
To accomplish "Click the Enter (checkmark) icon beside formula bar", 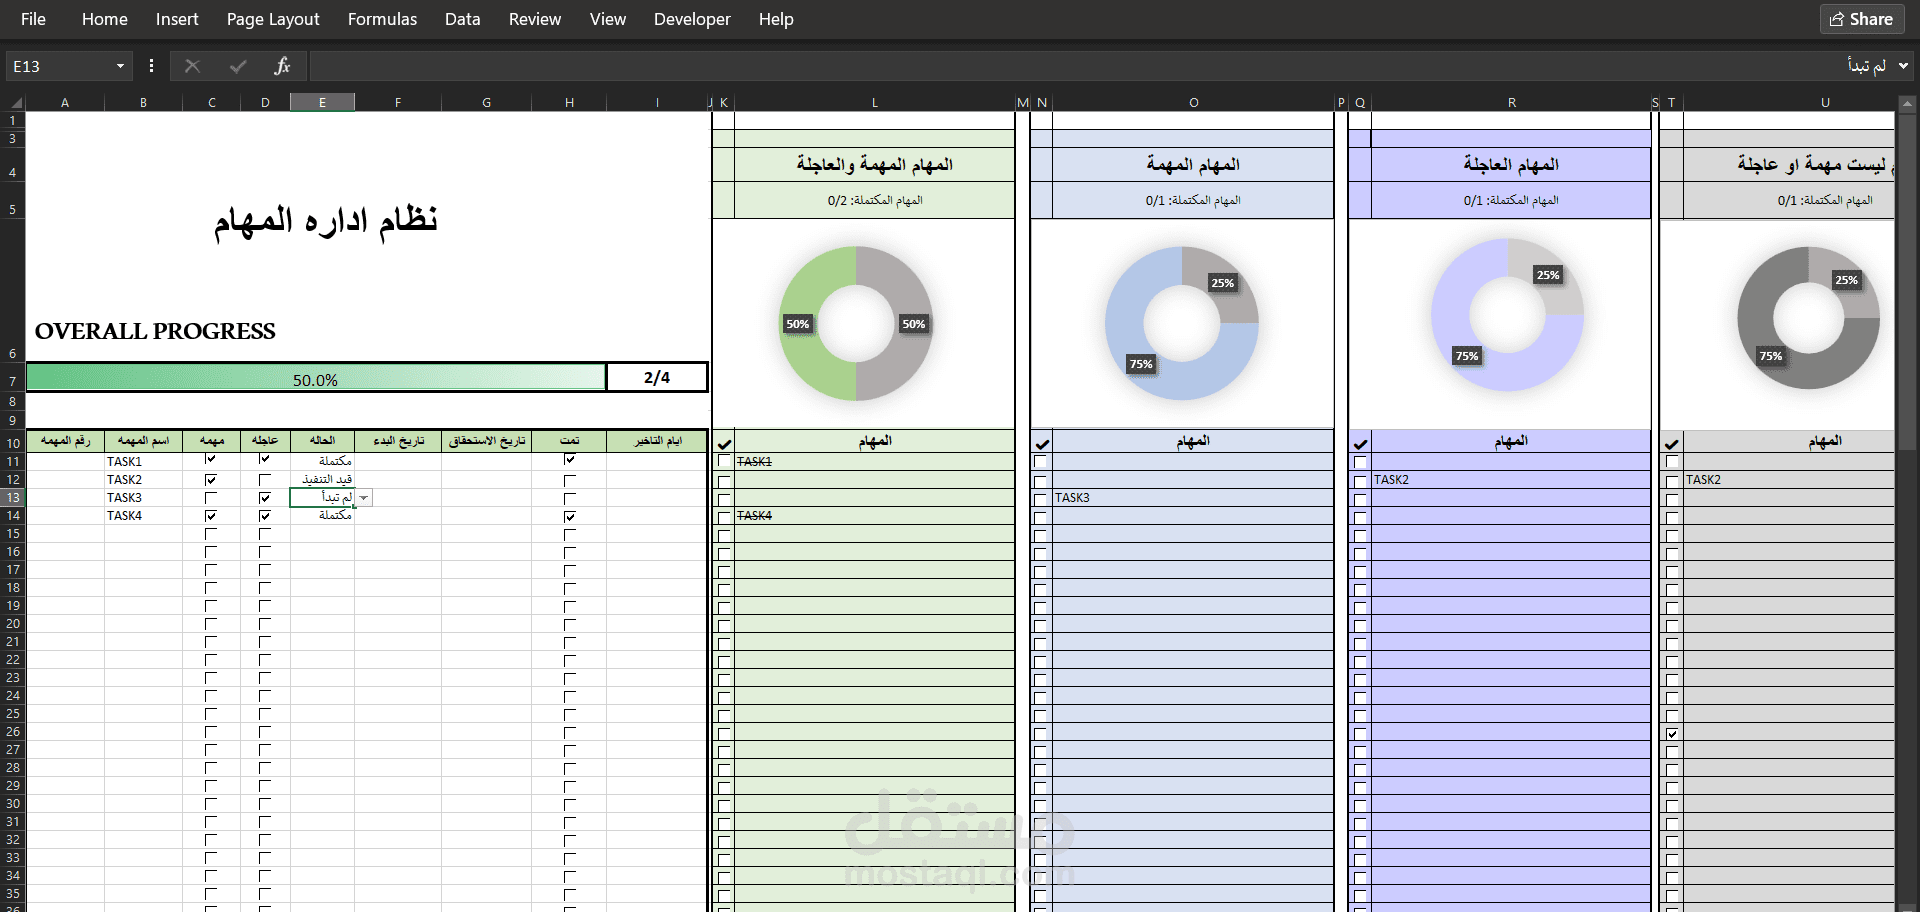I will point(238,66).
